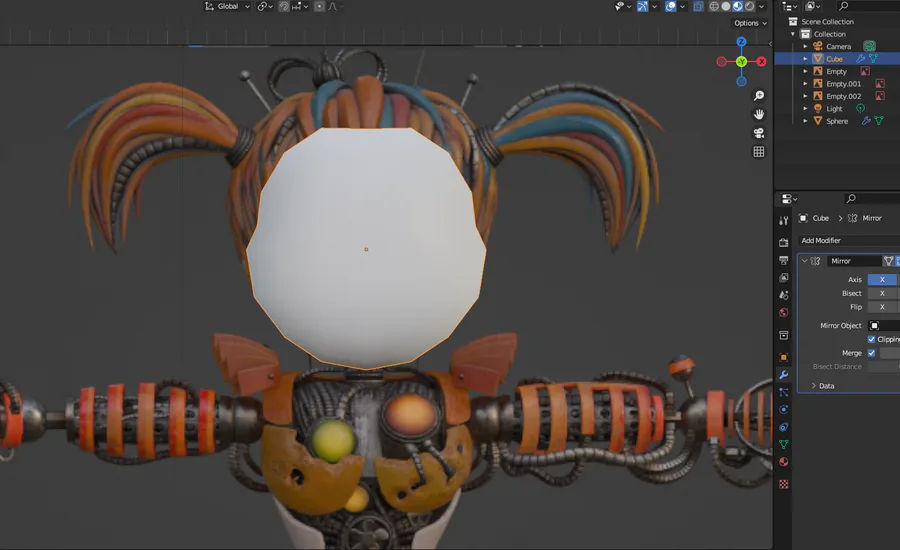The image size is (900, 550).
Task: Switch to solid shading
Action: pyautogui.click(x=726, y=6)
